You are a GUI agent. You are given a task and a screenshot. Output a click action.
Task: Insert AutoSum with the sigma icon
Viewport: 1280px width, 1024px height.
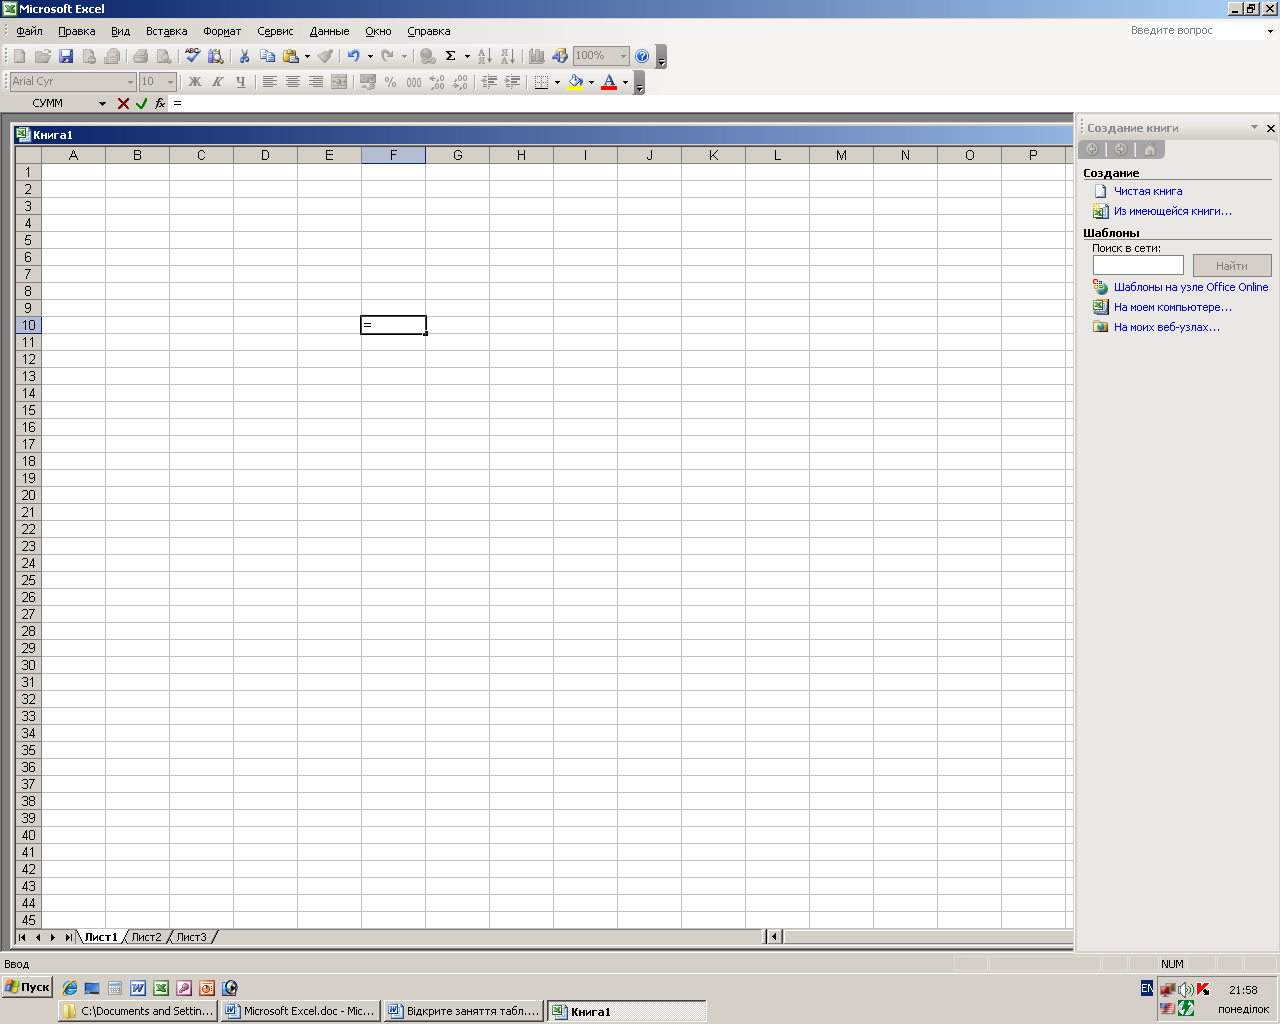coord(450,56)
